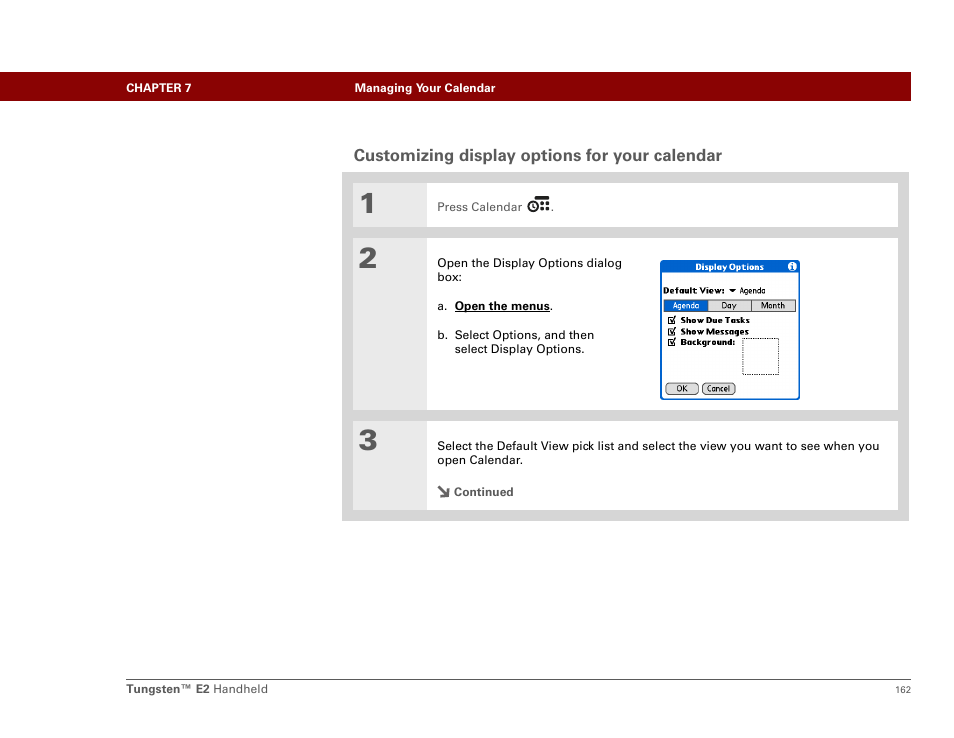This screenshot has height=738, width=954.
Task: Uncheck the Show Messages checkbox
Action: point(672,332)
